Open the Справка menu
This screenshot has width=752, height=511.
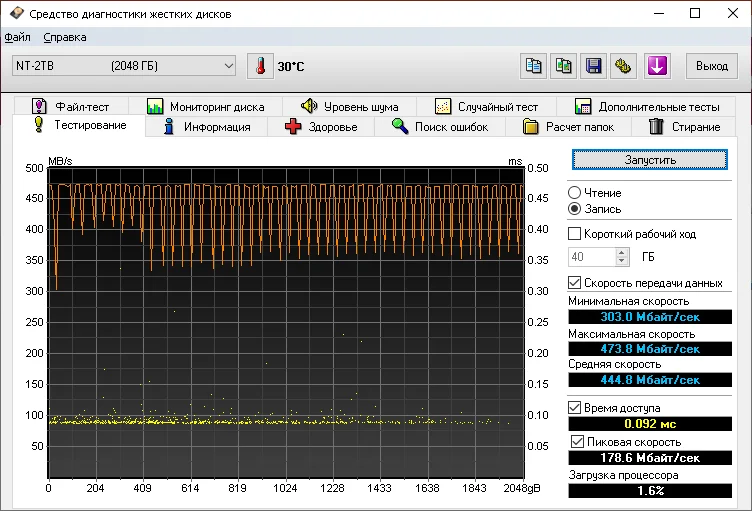tap(65, 37)
